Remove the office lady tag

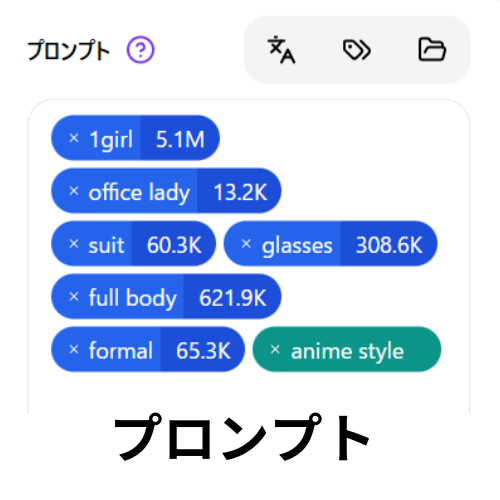pyautogui.click(x=74, y=191)
